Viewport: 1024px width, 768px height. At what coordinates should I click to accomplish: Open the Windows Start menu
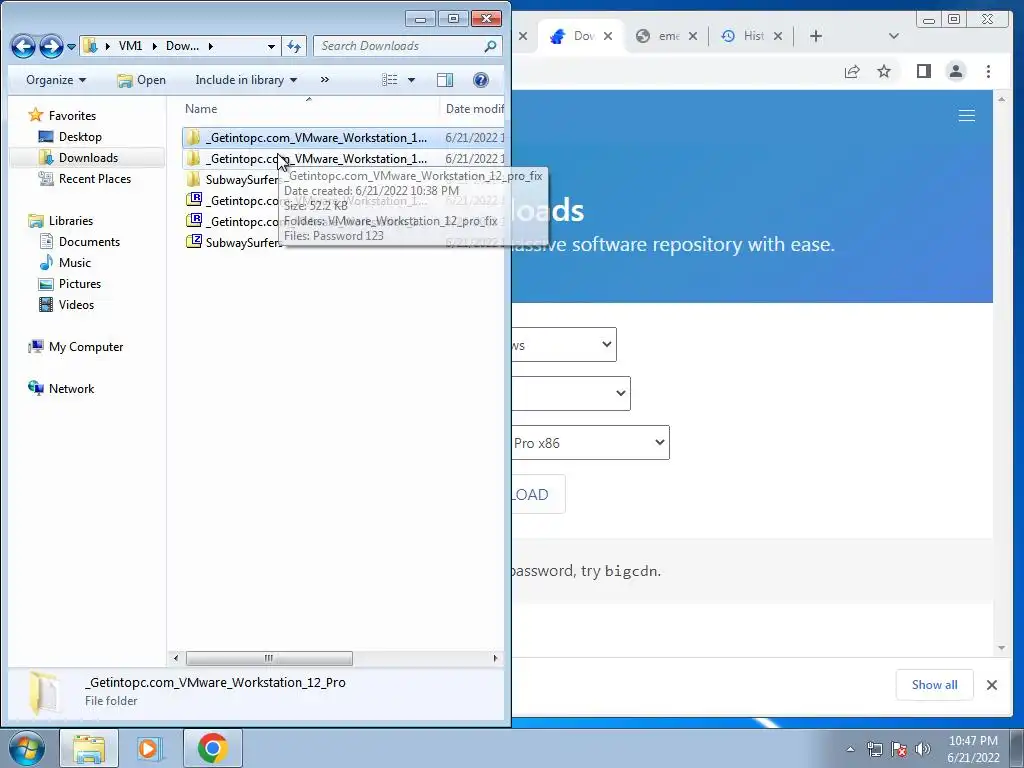tap(27, 748)
